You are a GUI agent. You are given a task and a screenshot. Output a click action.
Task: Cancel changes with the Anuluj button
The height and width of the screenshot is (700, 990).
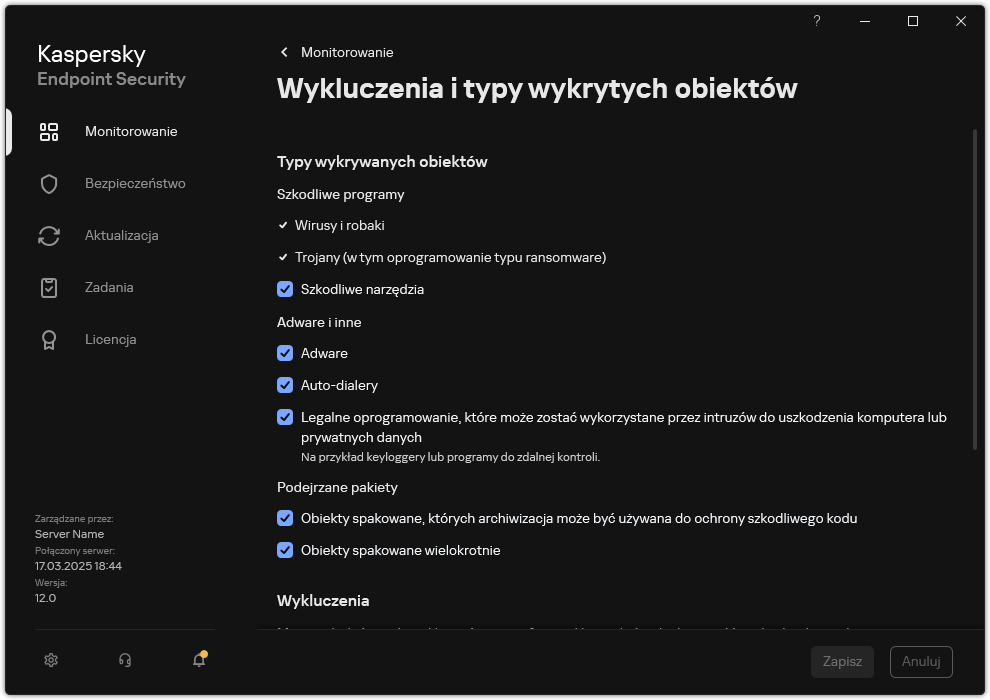point(920,661)
